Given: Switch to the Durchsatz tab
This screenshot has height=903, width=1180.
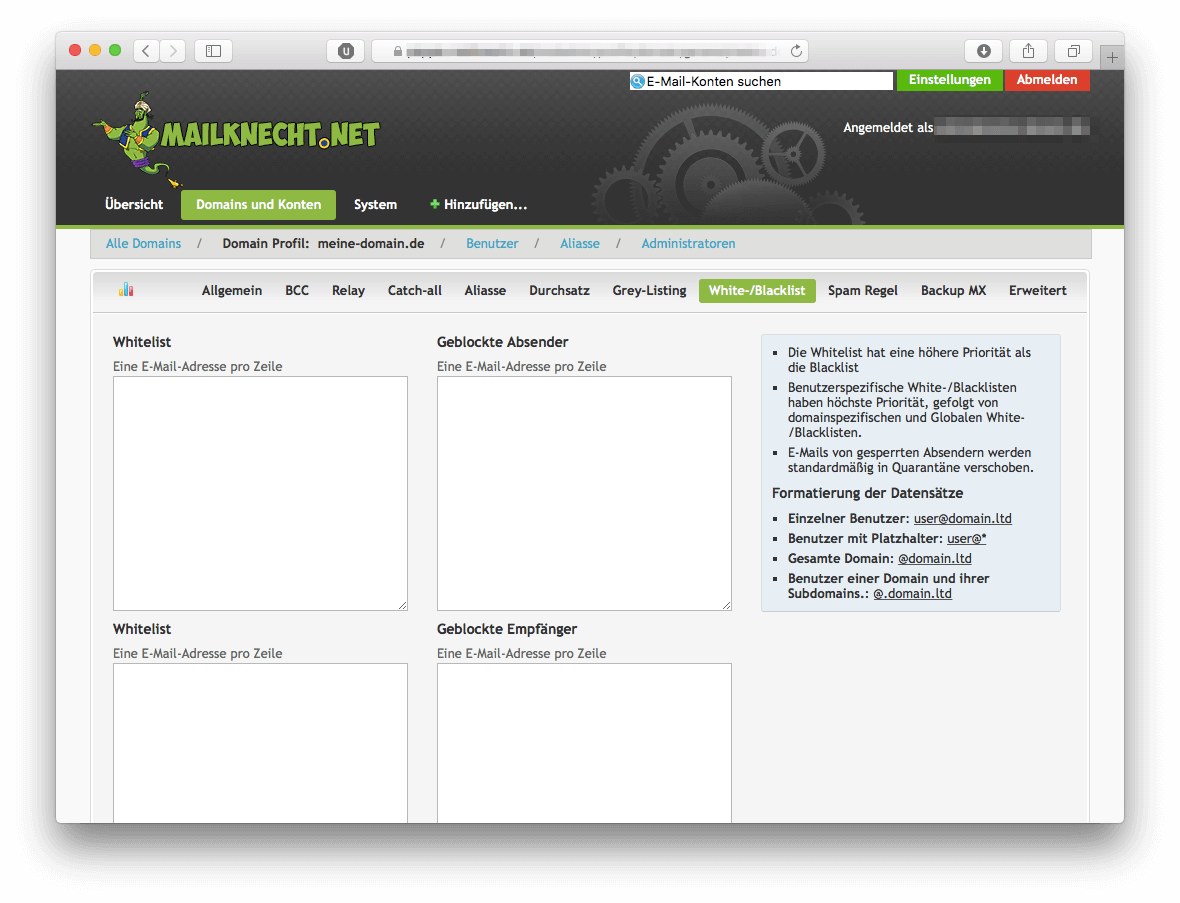Looking at the screenshot, I should pyautogui.click(x=559, y=290).
